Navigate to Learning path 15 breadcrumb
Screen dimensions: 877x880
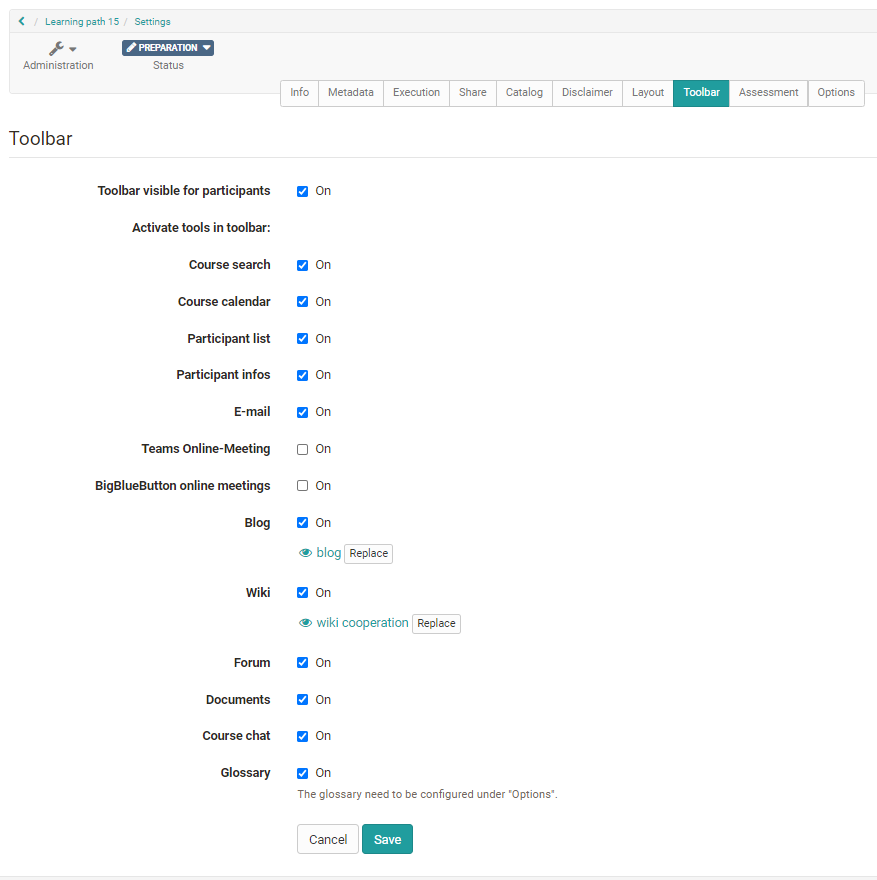[82, 22]
